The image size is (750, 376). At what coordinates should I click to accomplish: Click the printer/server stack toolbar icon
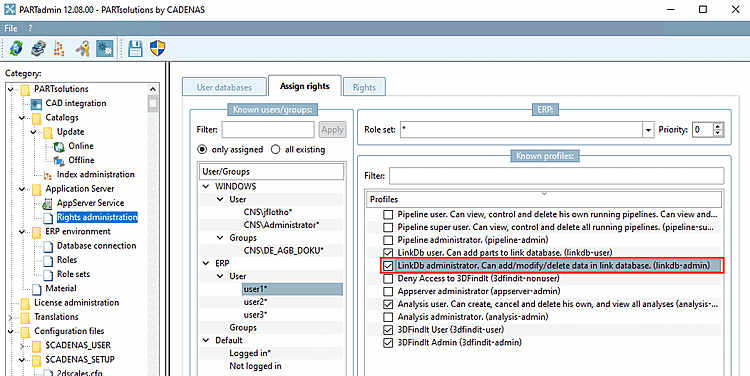pyautogui.click(x=38, y=48)
